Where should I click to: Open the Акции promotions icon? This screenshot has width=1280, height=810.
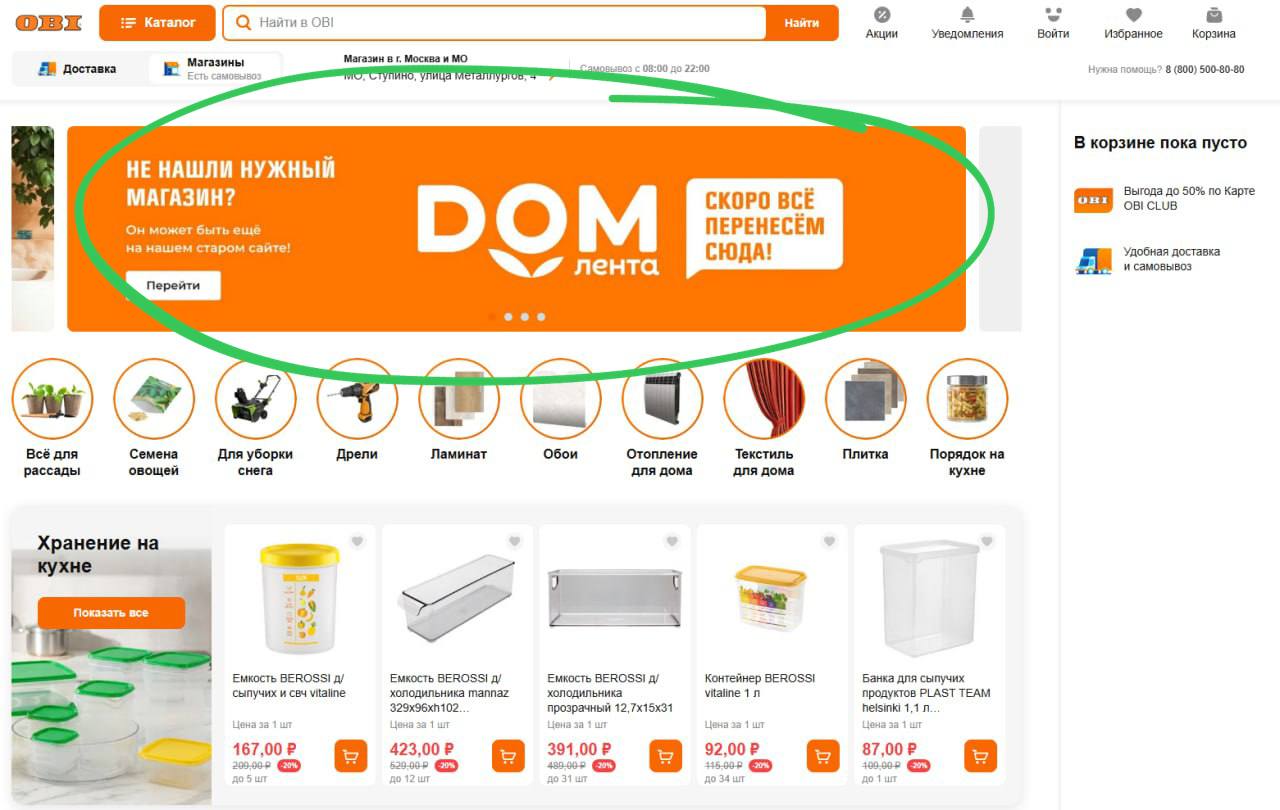coord(881,15)
